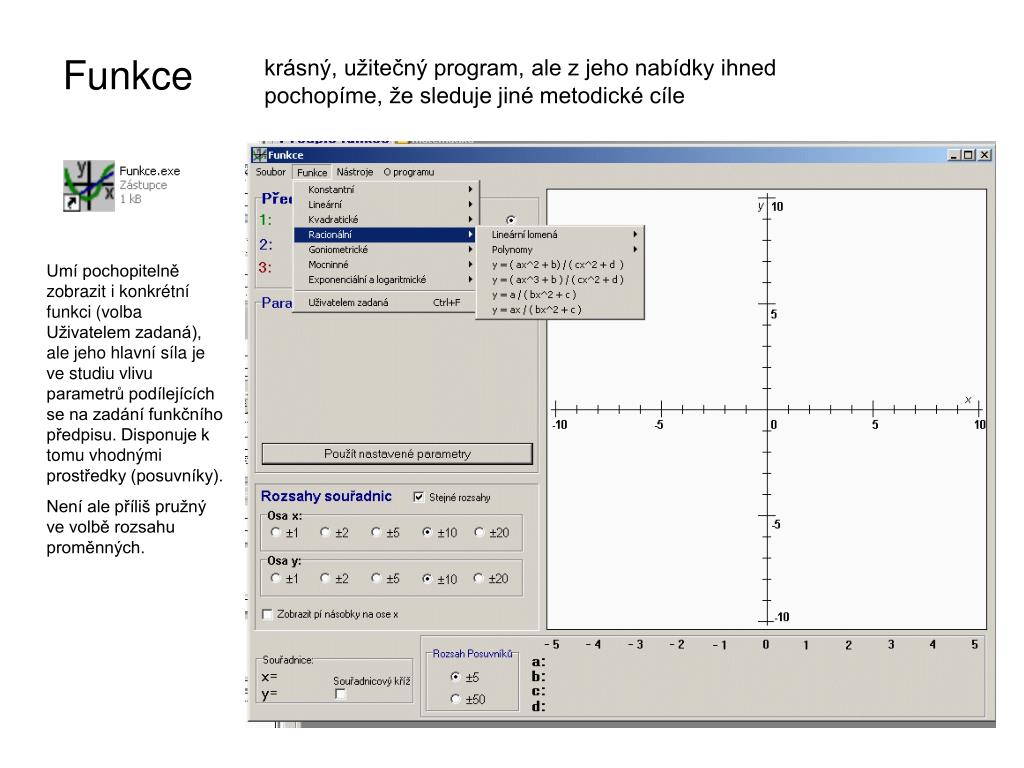
Task: Open the Soubor menu
Action: coord(270,172)
